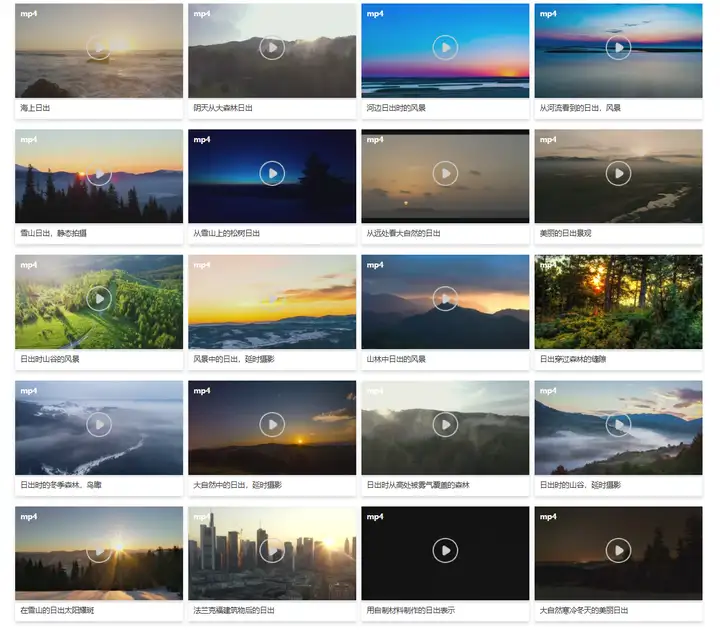Screen dimensions: 720x630
Task: Play the 美丽的日出景观 video
Action: point(618,173)
